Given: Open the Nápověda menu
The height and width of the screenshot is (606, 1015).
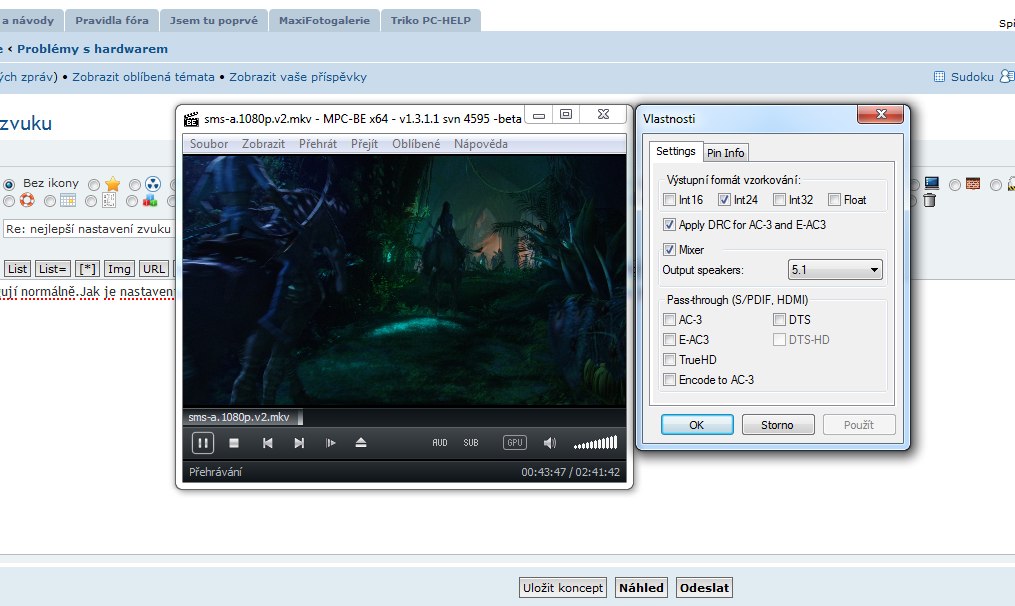Looking at the screenshot, I should [x=481, y=144].
